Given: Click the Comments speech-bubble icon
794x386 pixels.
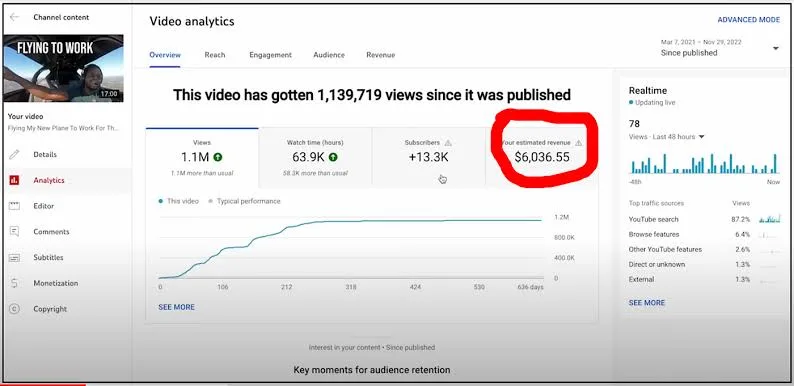Looking at the screenshot, I should [14, 231].
